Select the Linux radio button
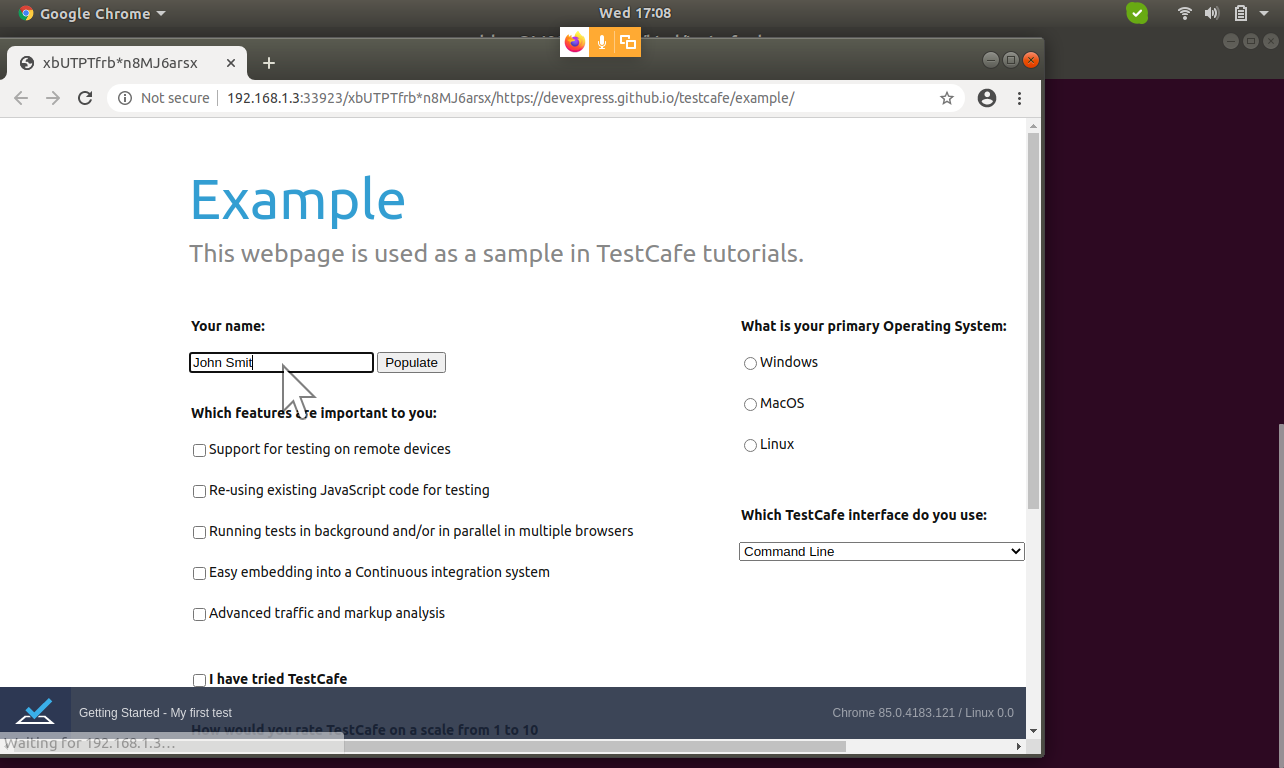The height and width of the screenshot is (768, 1284). [x=750, y=445]
